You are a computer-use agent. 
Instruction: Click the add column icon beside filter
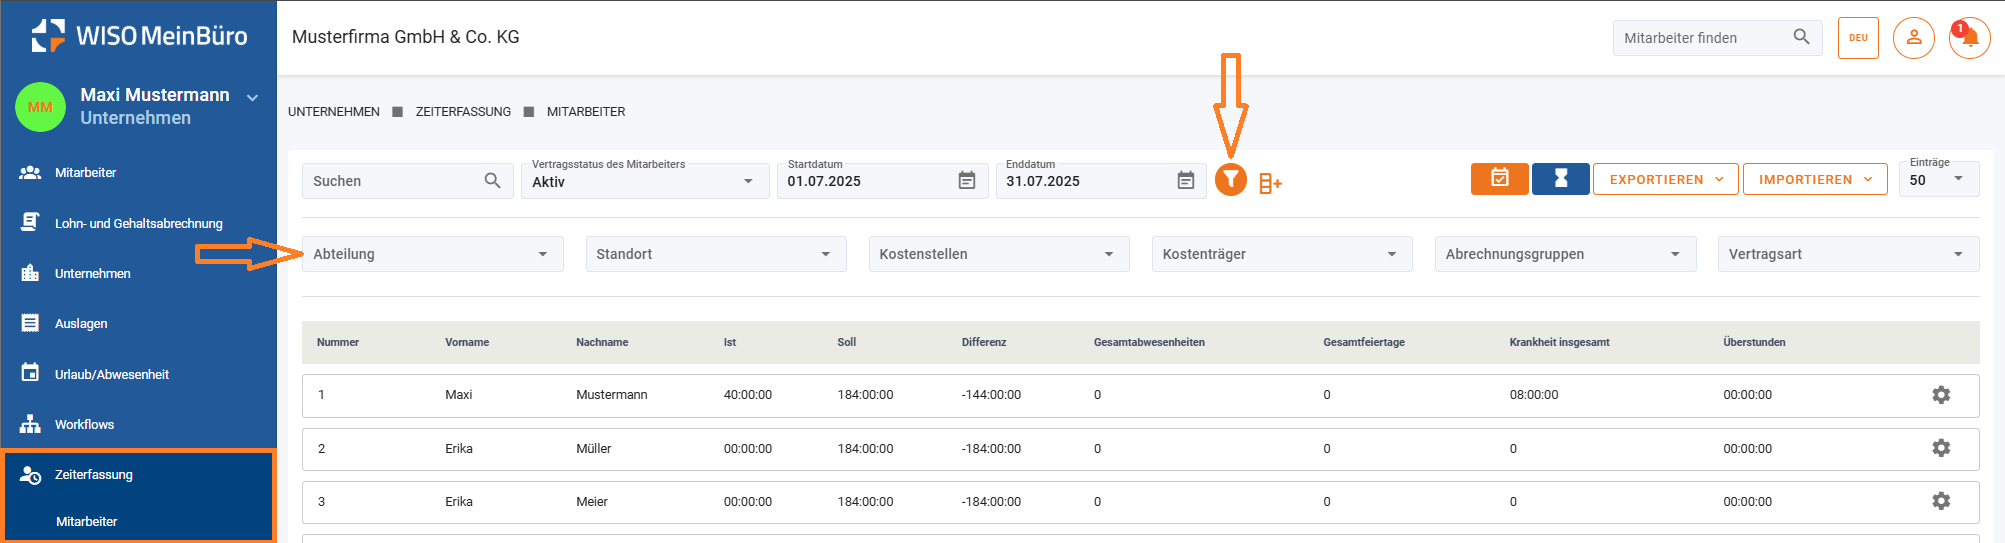pyautogui.click(x=1270, y=183)
